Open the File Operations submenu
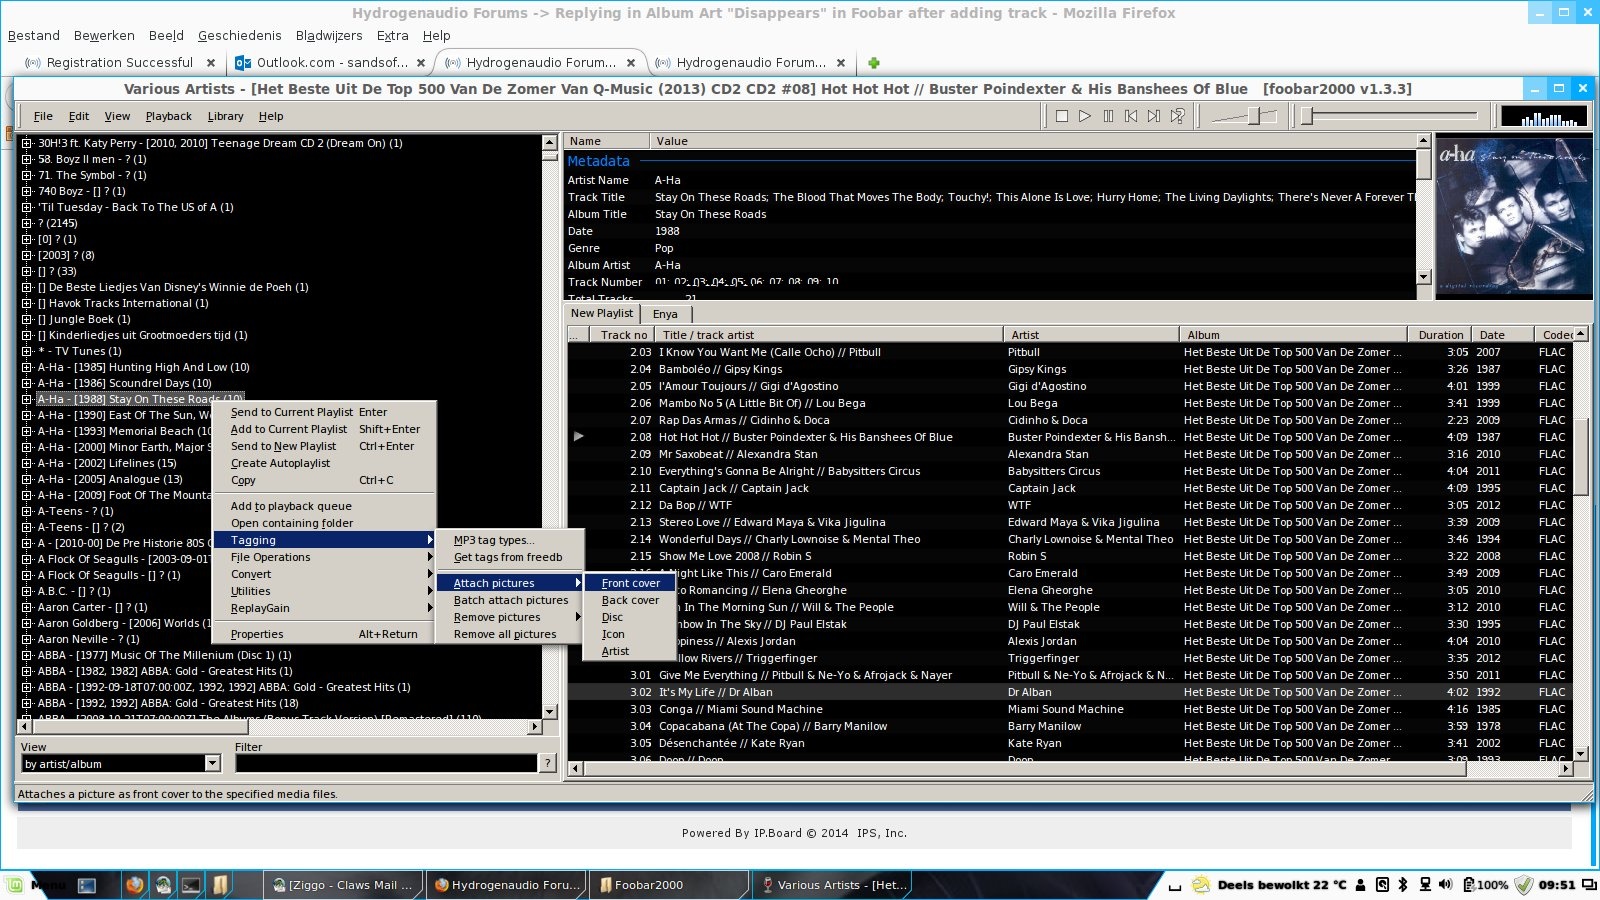 325,557
